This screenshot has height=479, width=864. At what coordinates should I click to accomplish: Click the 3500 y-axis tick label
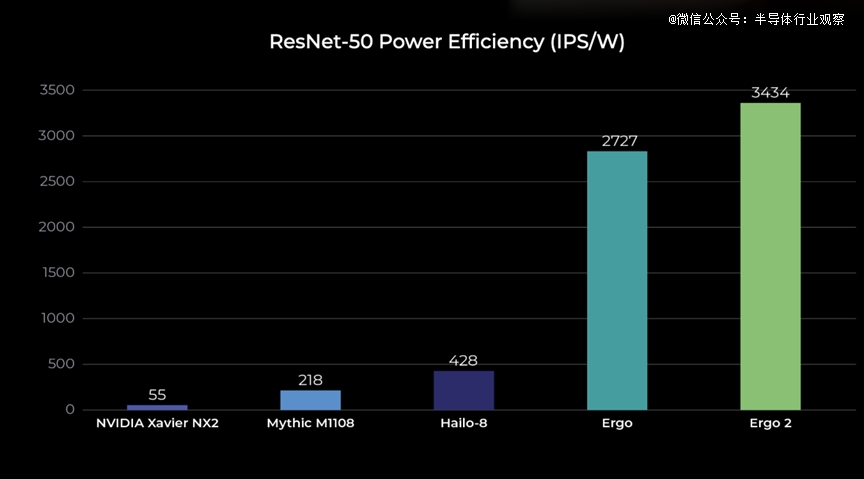(x=57, y=90)
